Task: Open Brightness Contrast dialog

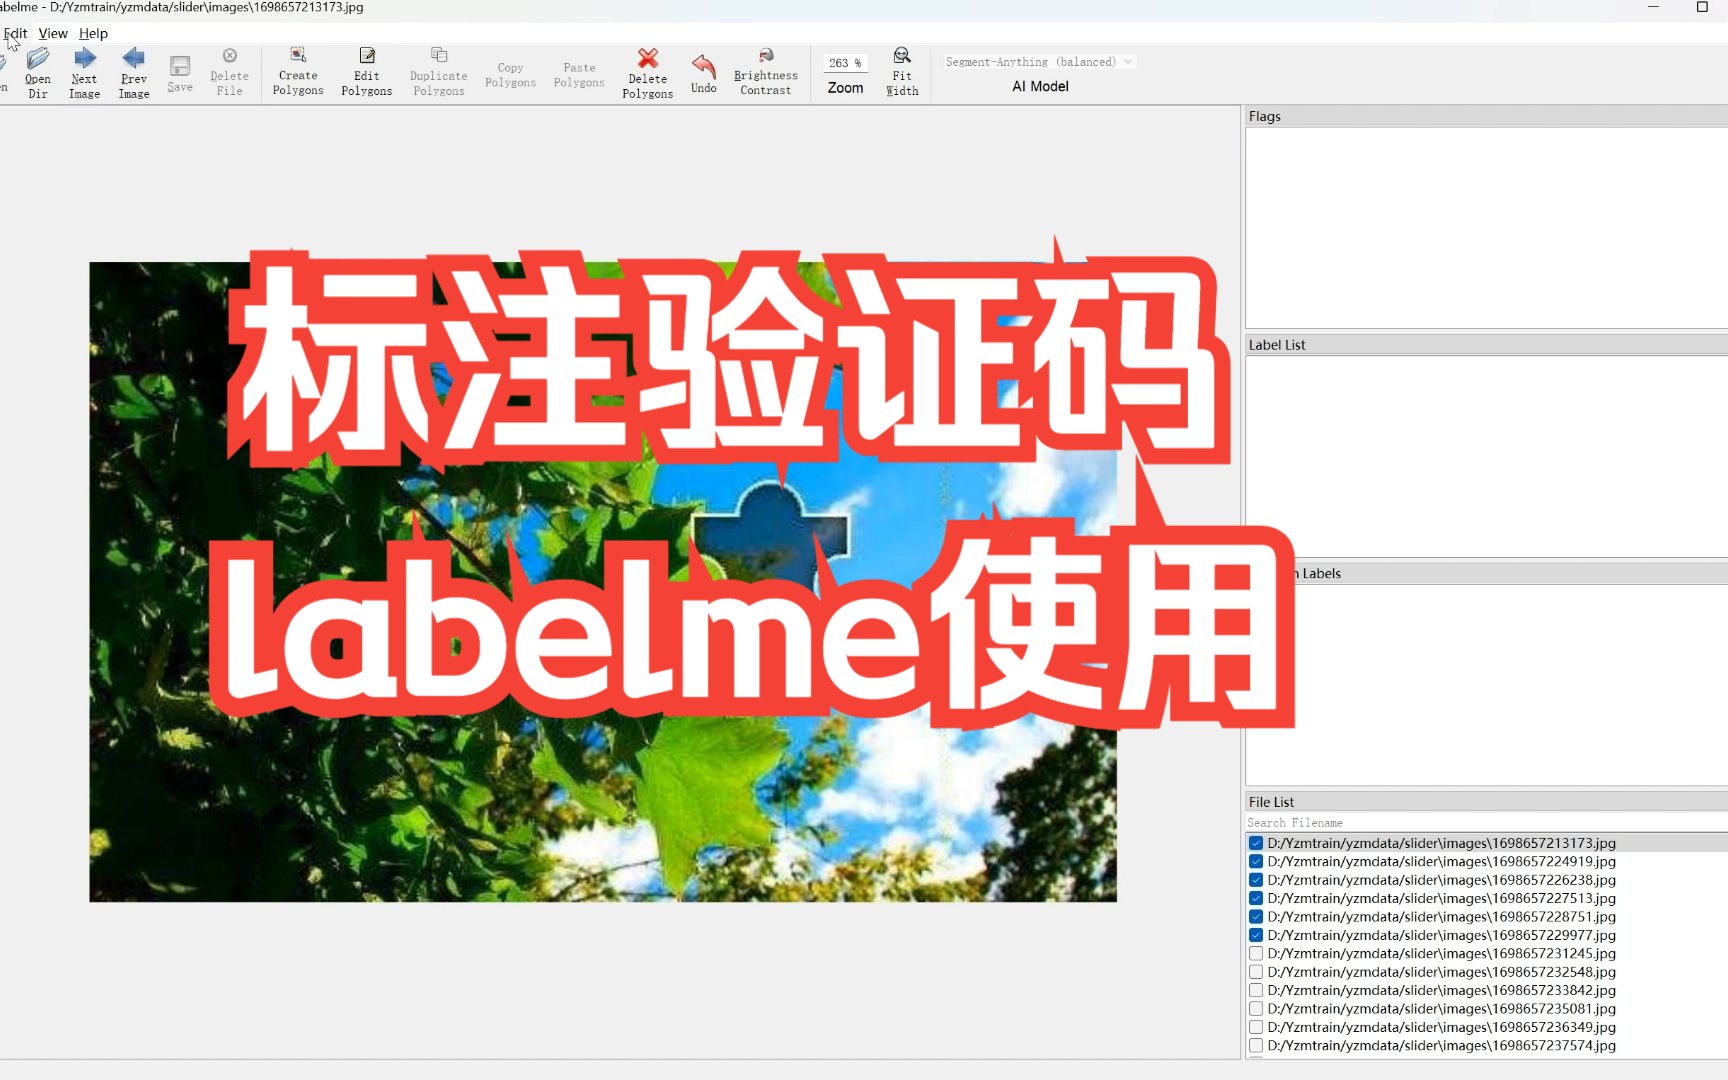Action: coord(766,72)
